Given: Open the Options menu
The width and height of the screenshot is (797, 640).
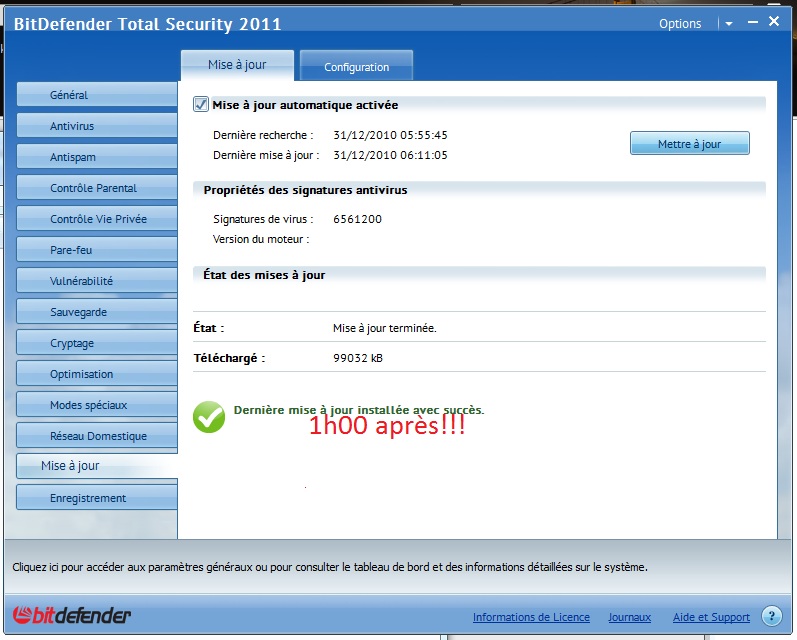Looking at the screenshot, I should click(680, 24).
